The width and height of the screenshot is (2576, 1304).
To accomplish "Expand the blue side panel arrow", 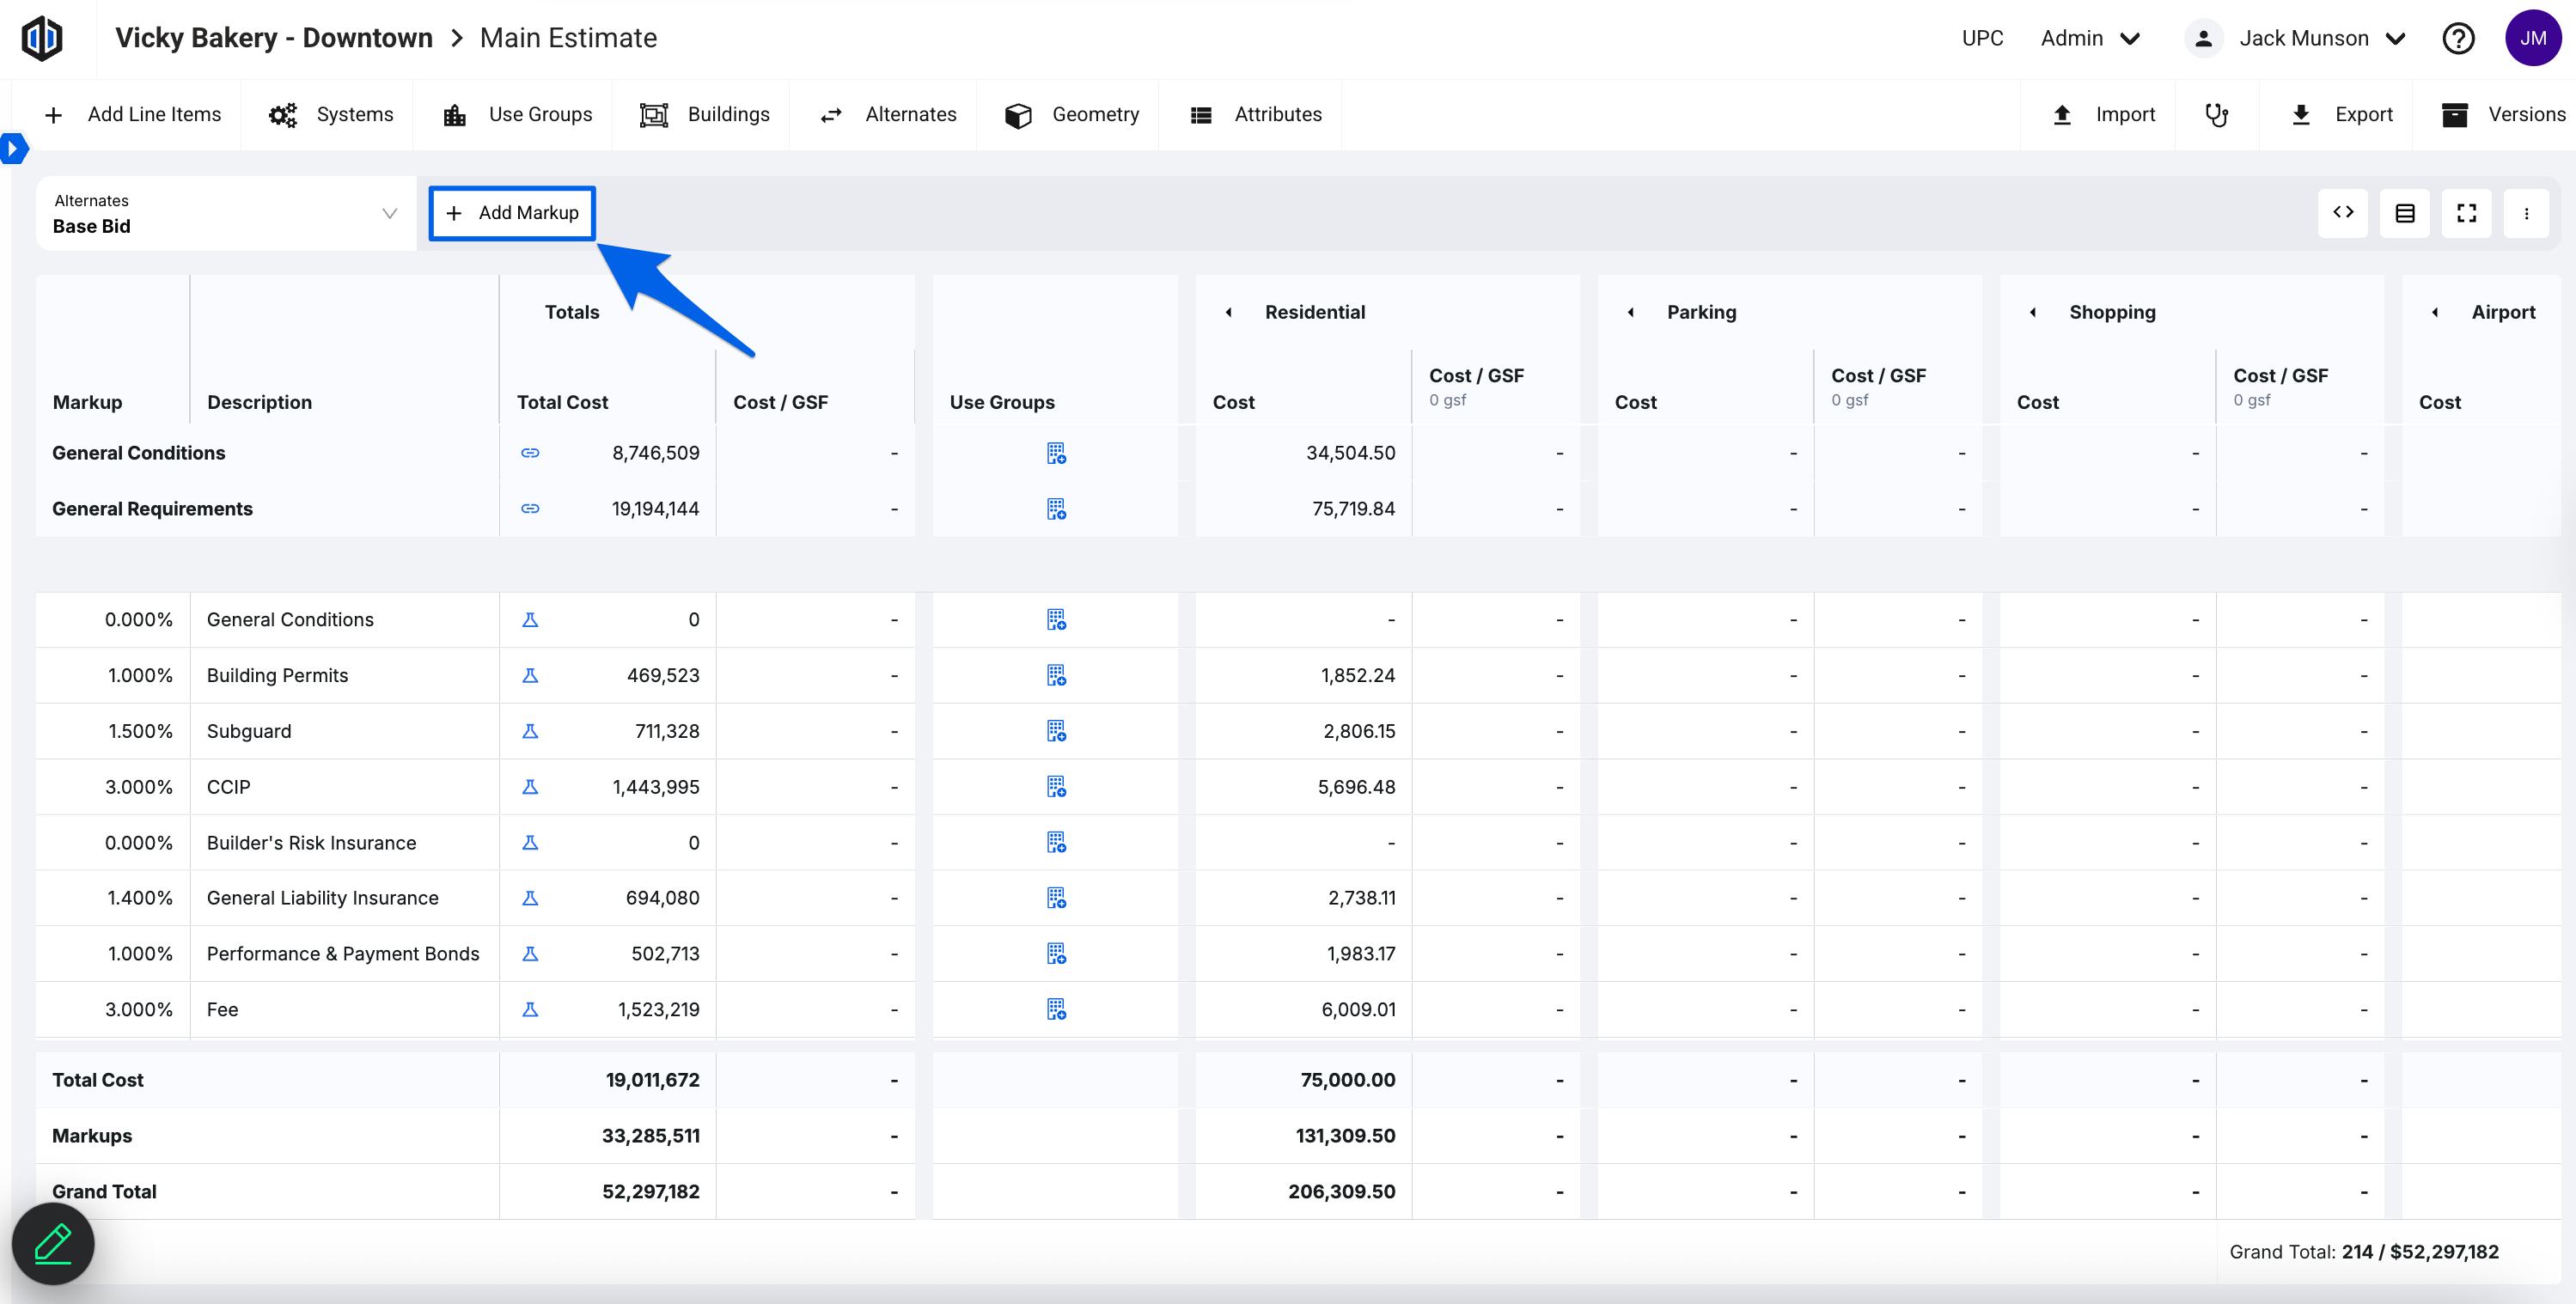I will point(13,149).
